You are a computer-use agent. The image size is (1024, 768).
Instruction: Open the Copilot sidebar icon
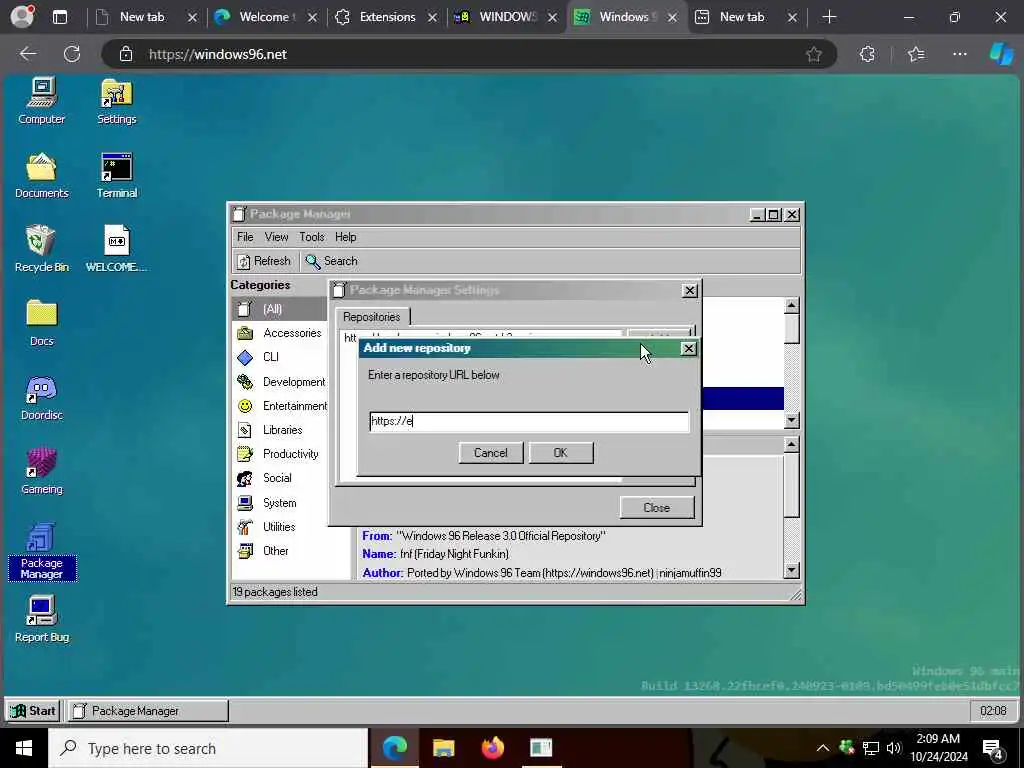[x=1001, y=54]
